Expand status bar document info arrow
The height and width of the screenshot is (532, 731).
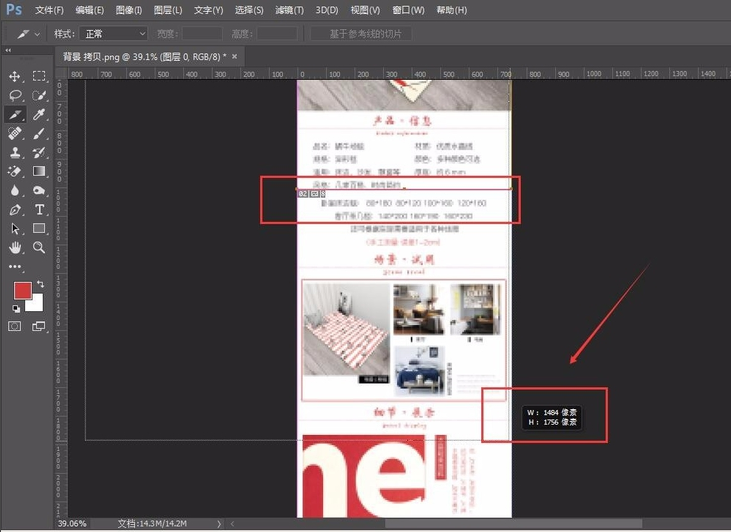220,523
